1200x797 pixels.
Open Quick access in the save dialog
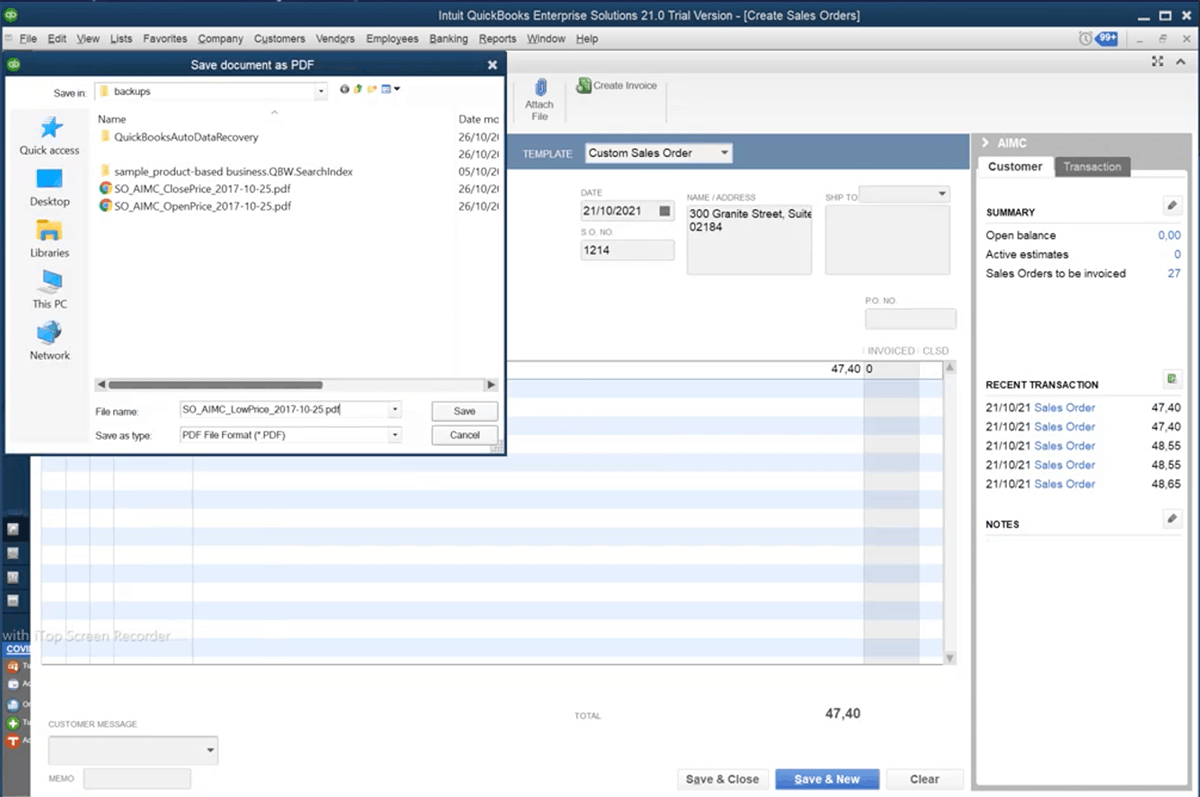coord(49,135)
